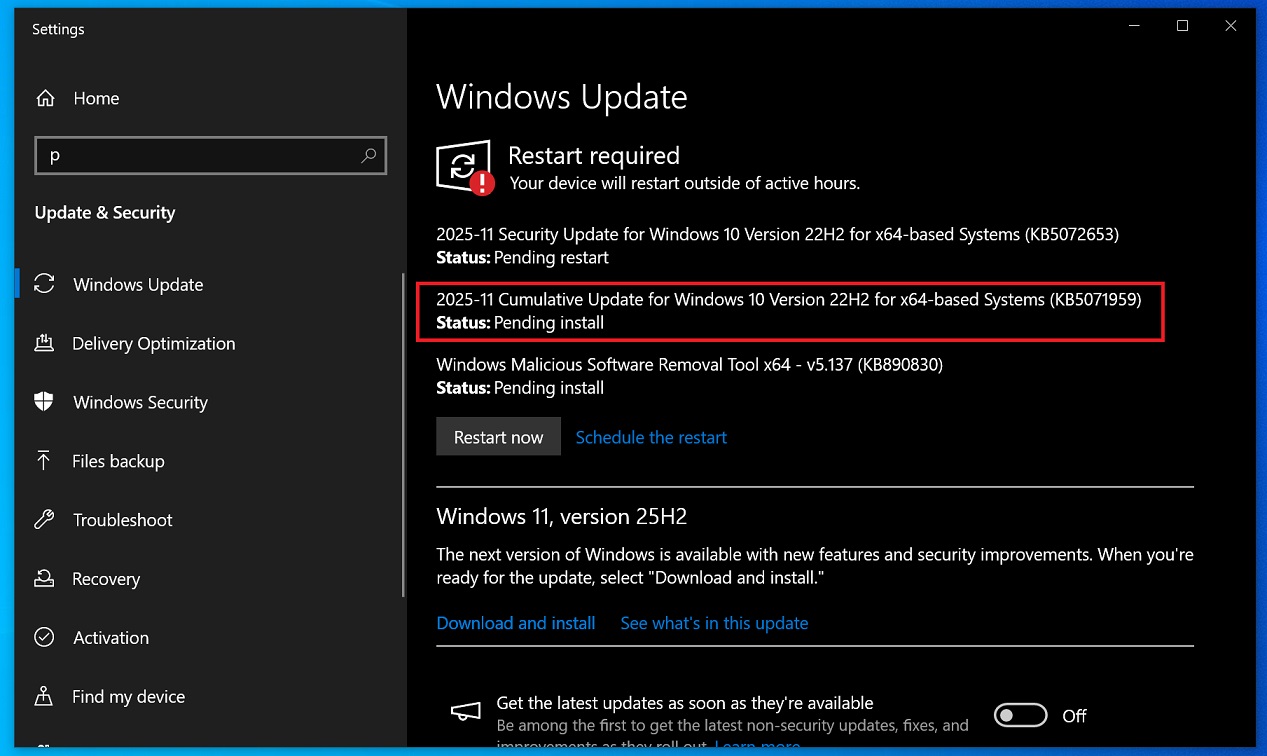1267x756 pixels.
Task: Click the Learn more link
Action: [757, 745]
